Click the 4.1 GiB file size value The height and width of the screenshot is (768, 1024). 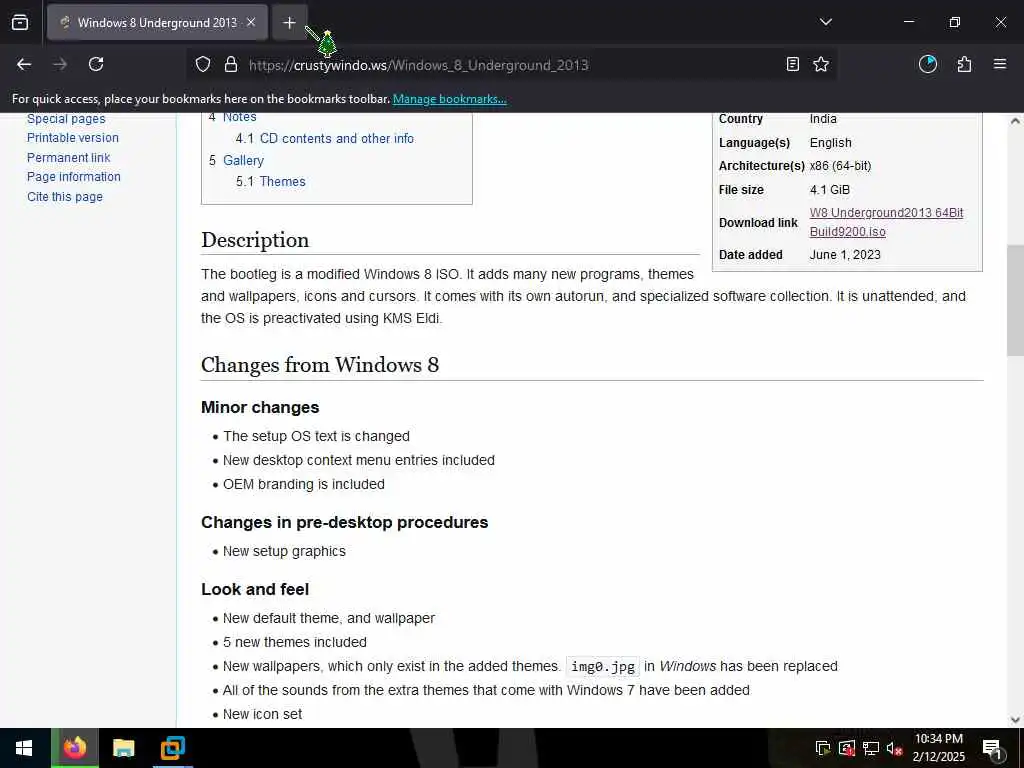point(829,190)
